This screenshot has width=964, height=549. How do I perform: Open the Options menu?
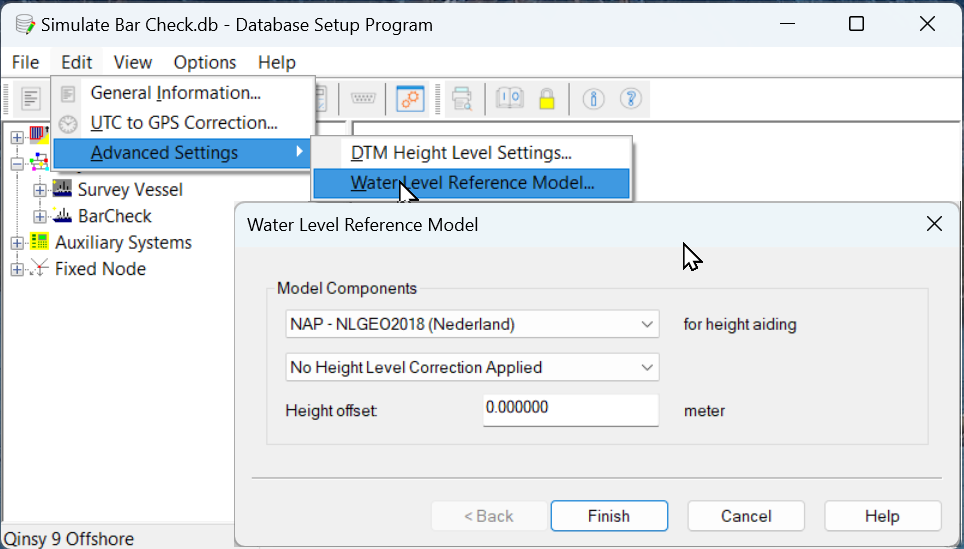(x=205, y=62)
